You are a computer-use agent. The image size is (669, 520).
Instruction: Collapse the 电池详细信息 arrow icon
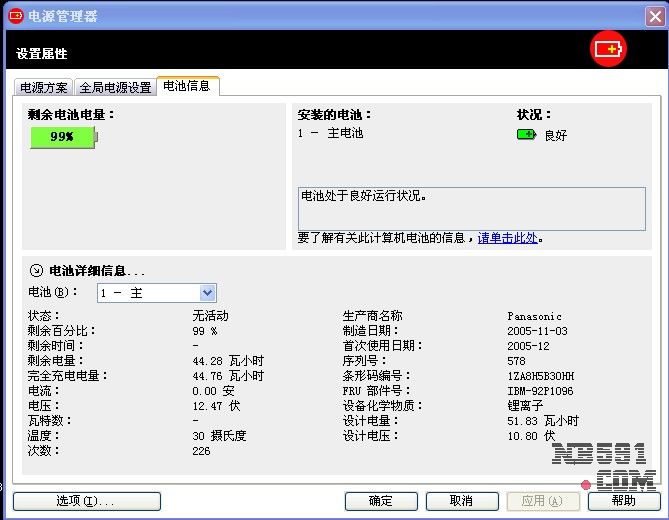36,270
